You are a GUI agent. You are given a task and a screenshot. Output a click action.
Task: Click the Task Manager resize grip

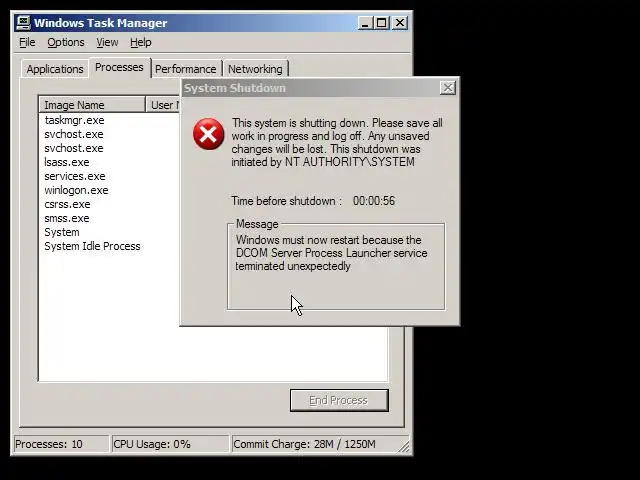pos(404,447)
